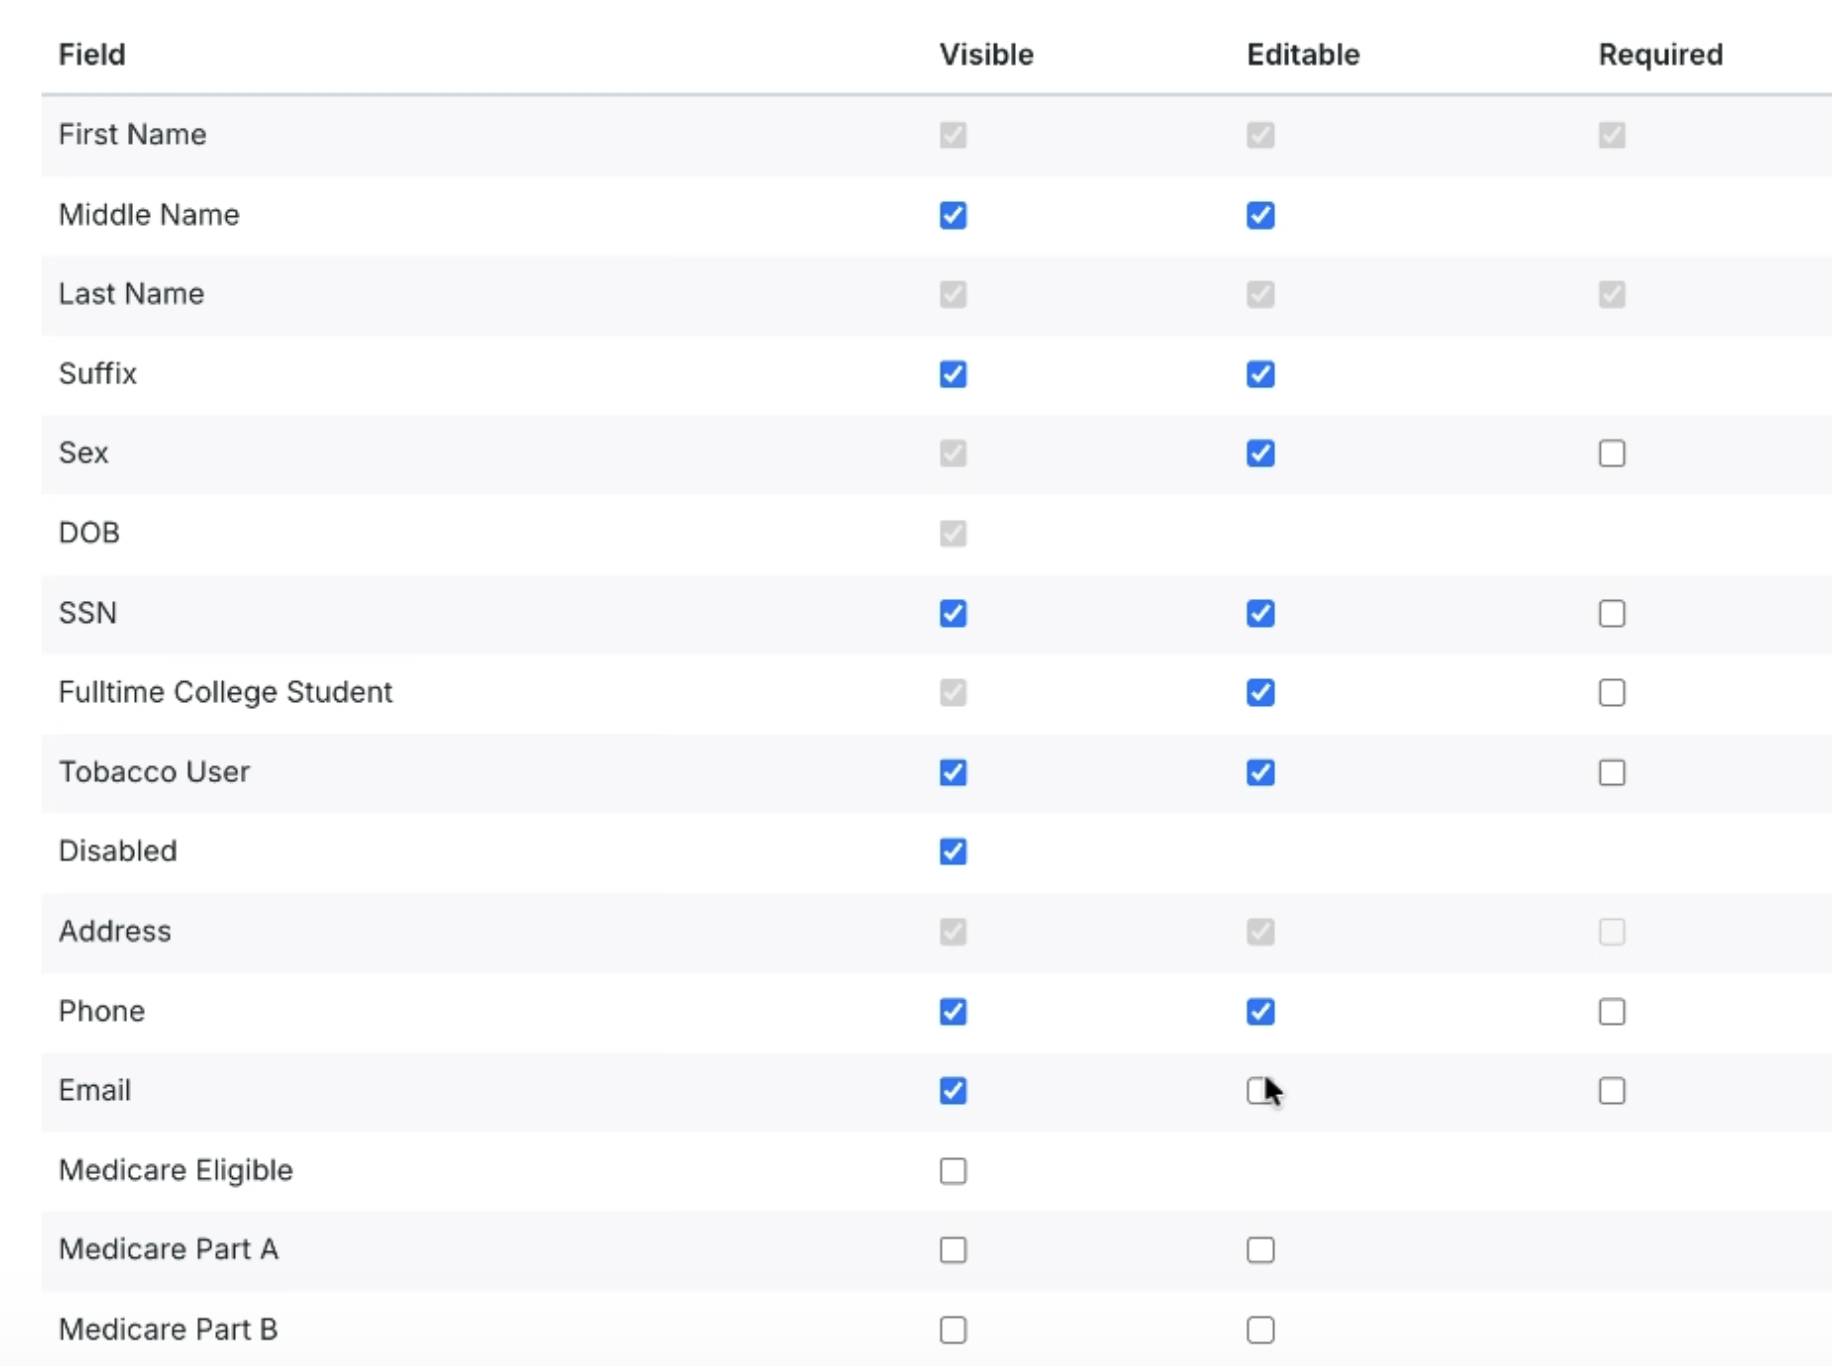
Task: Select the Middle Name field label
Action: click(x=149, y=214)
